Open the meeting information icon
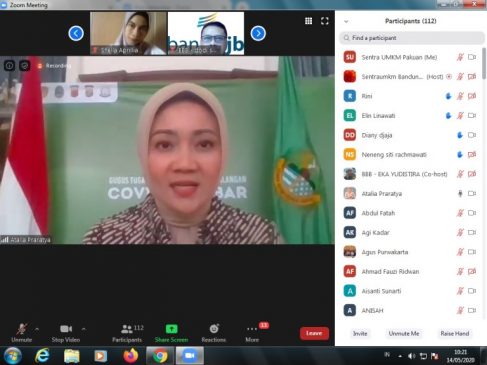 click(x=9, y=66)
